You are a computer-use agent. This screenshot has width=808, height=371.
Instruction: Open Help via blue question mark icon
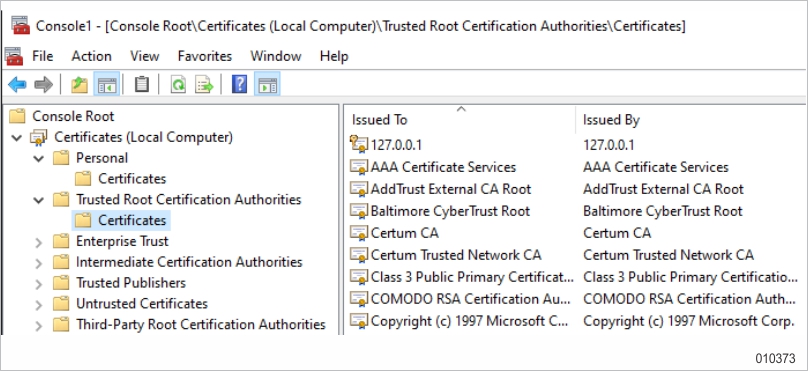(x=240, y=84)
